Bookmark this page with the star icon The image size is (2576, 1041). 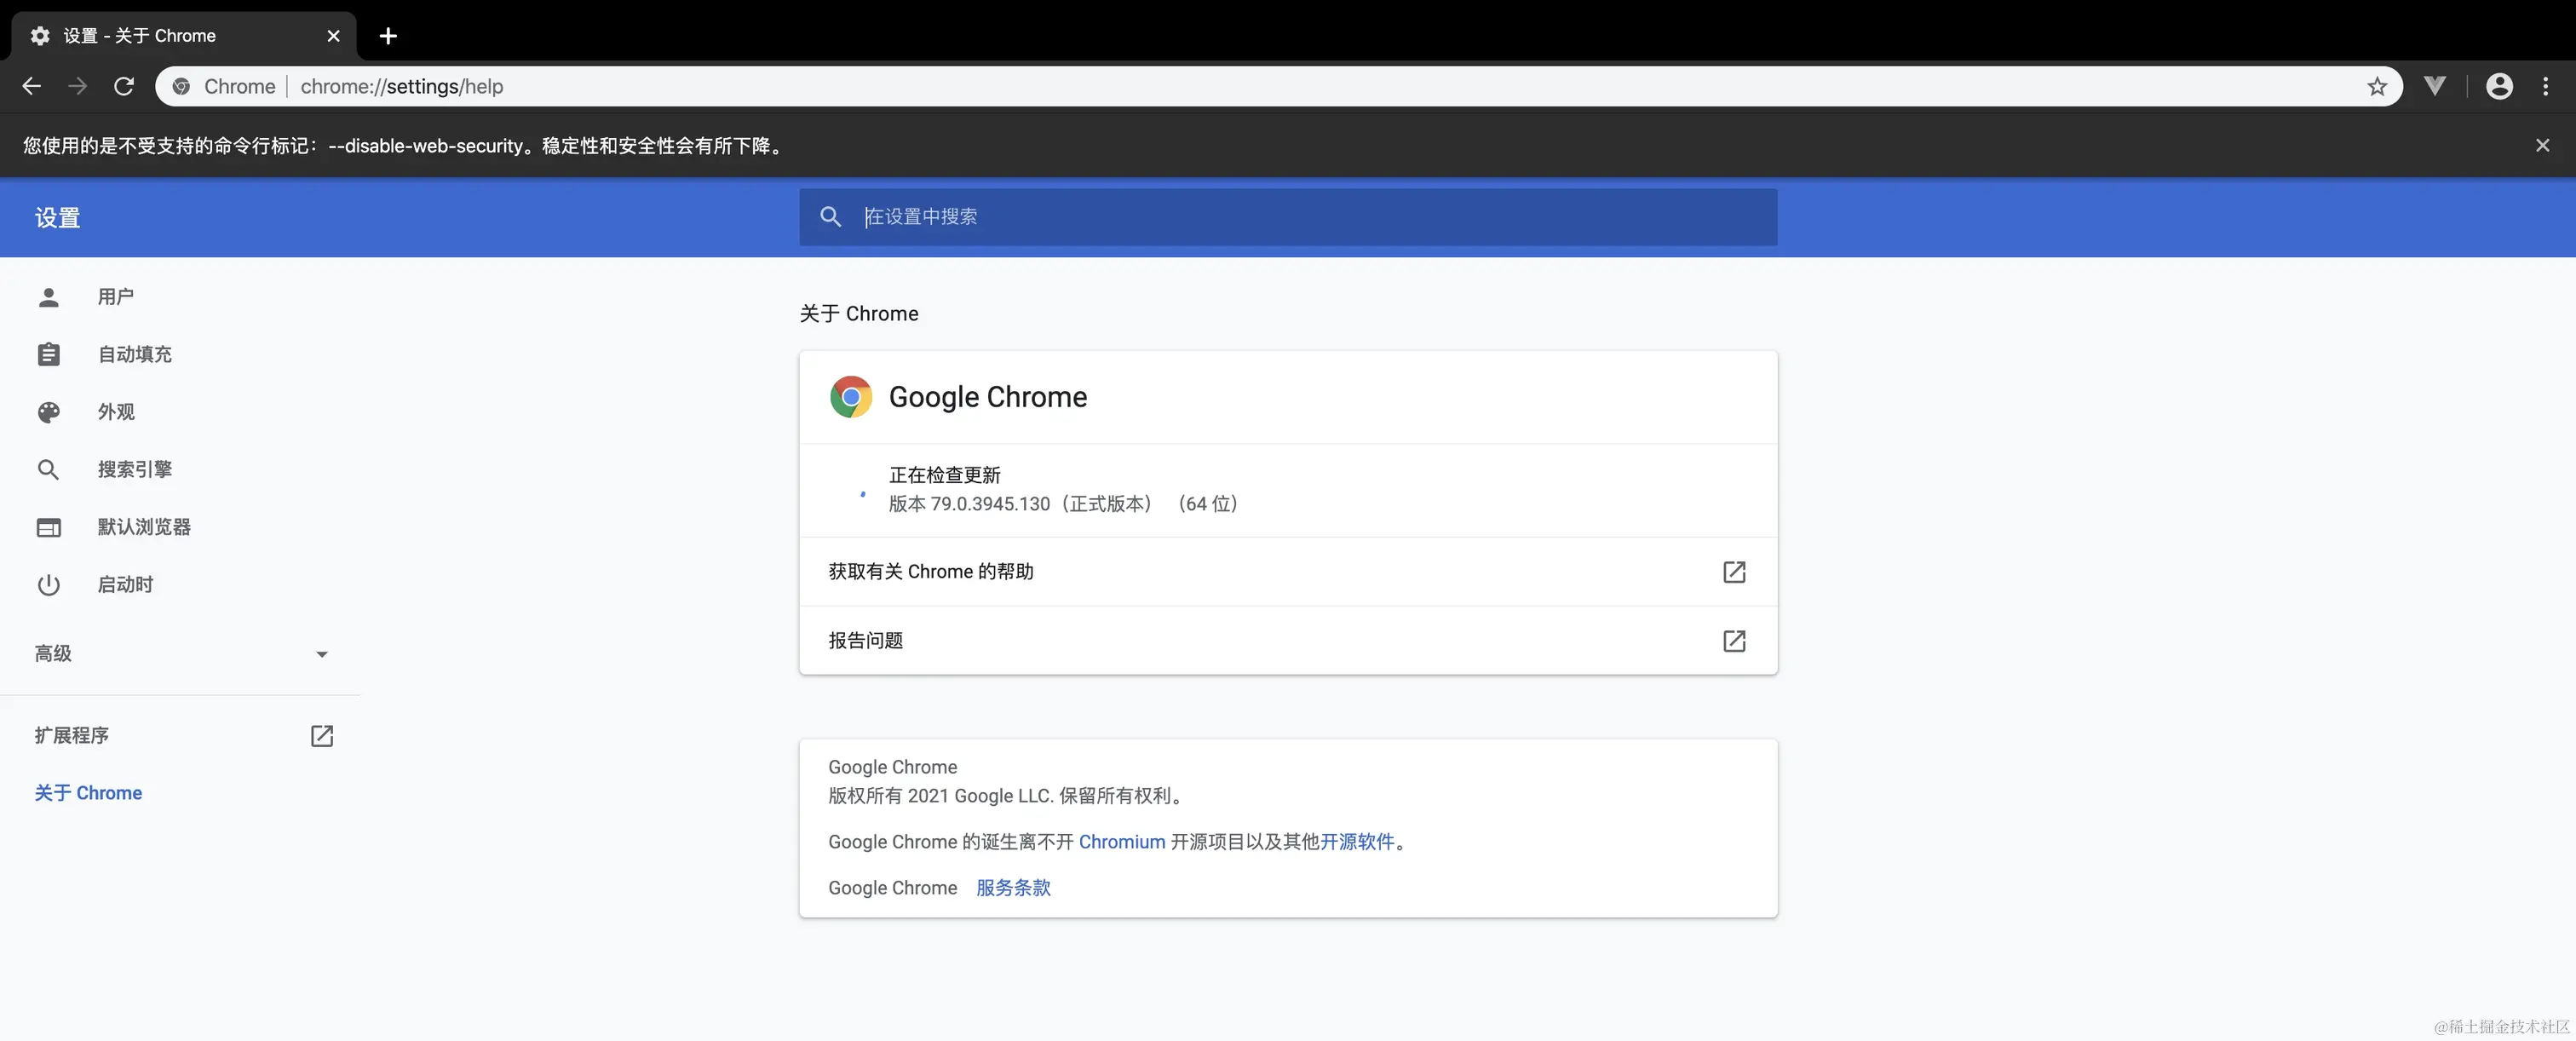(2377, 86)
